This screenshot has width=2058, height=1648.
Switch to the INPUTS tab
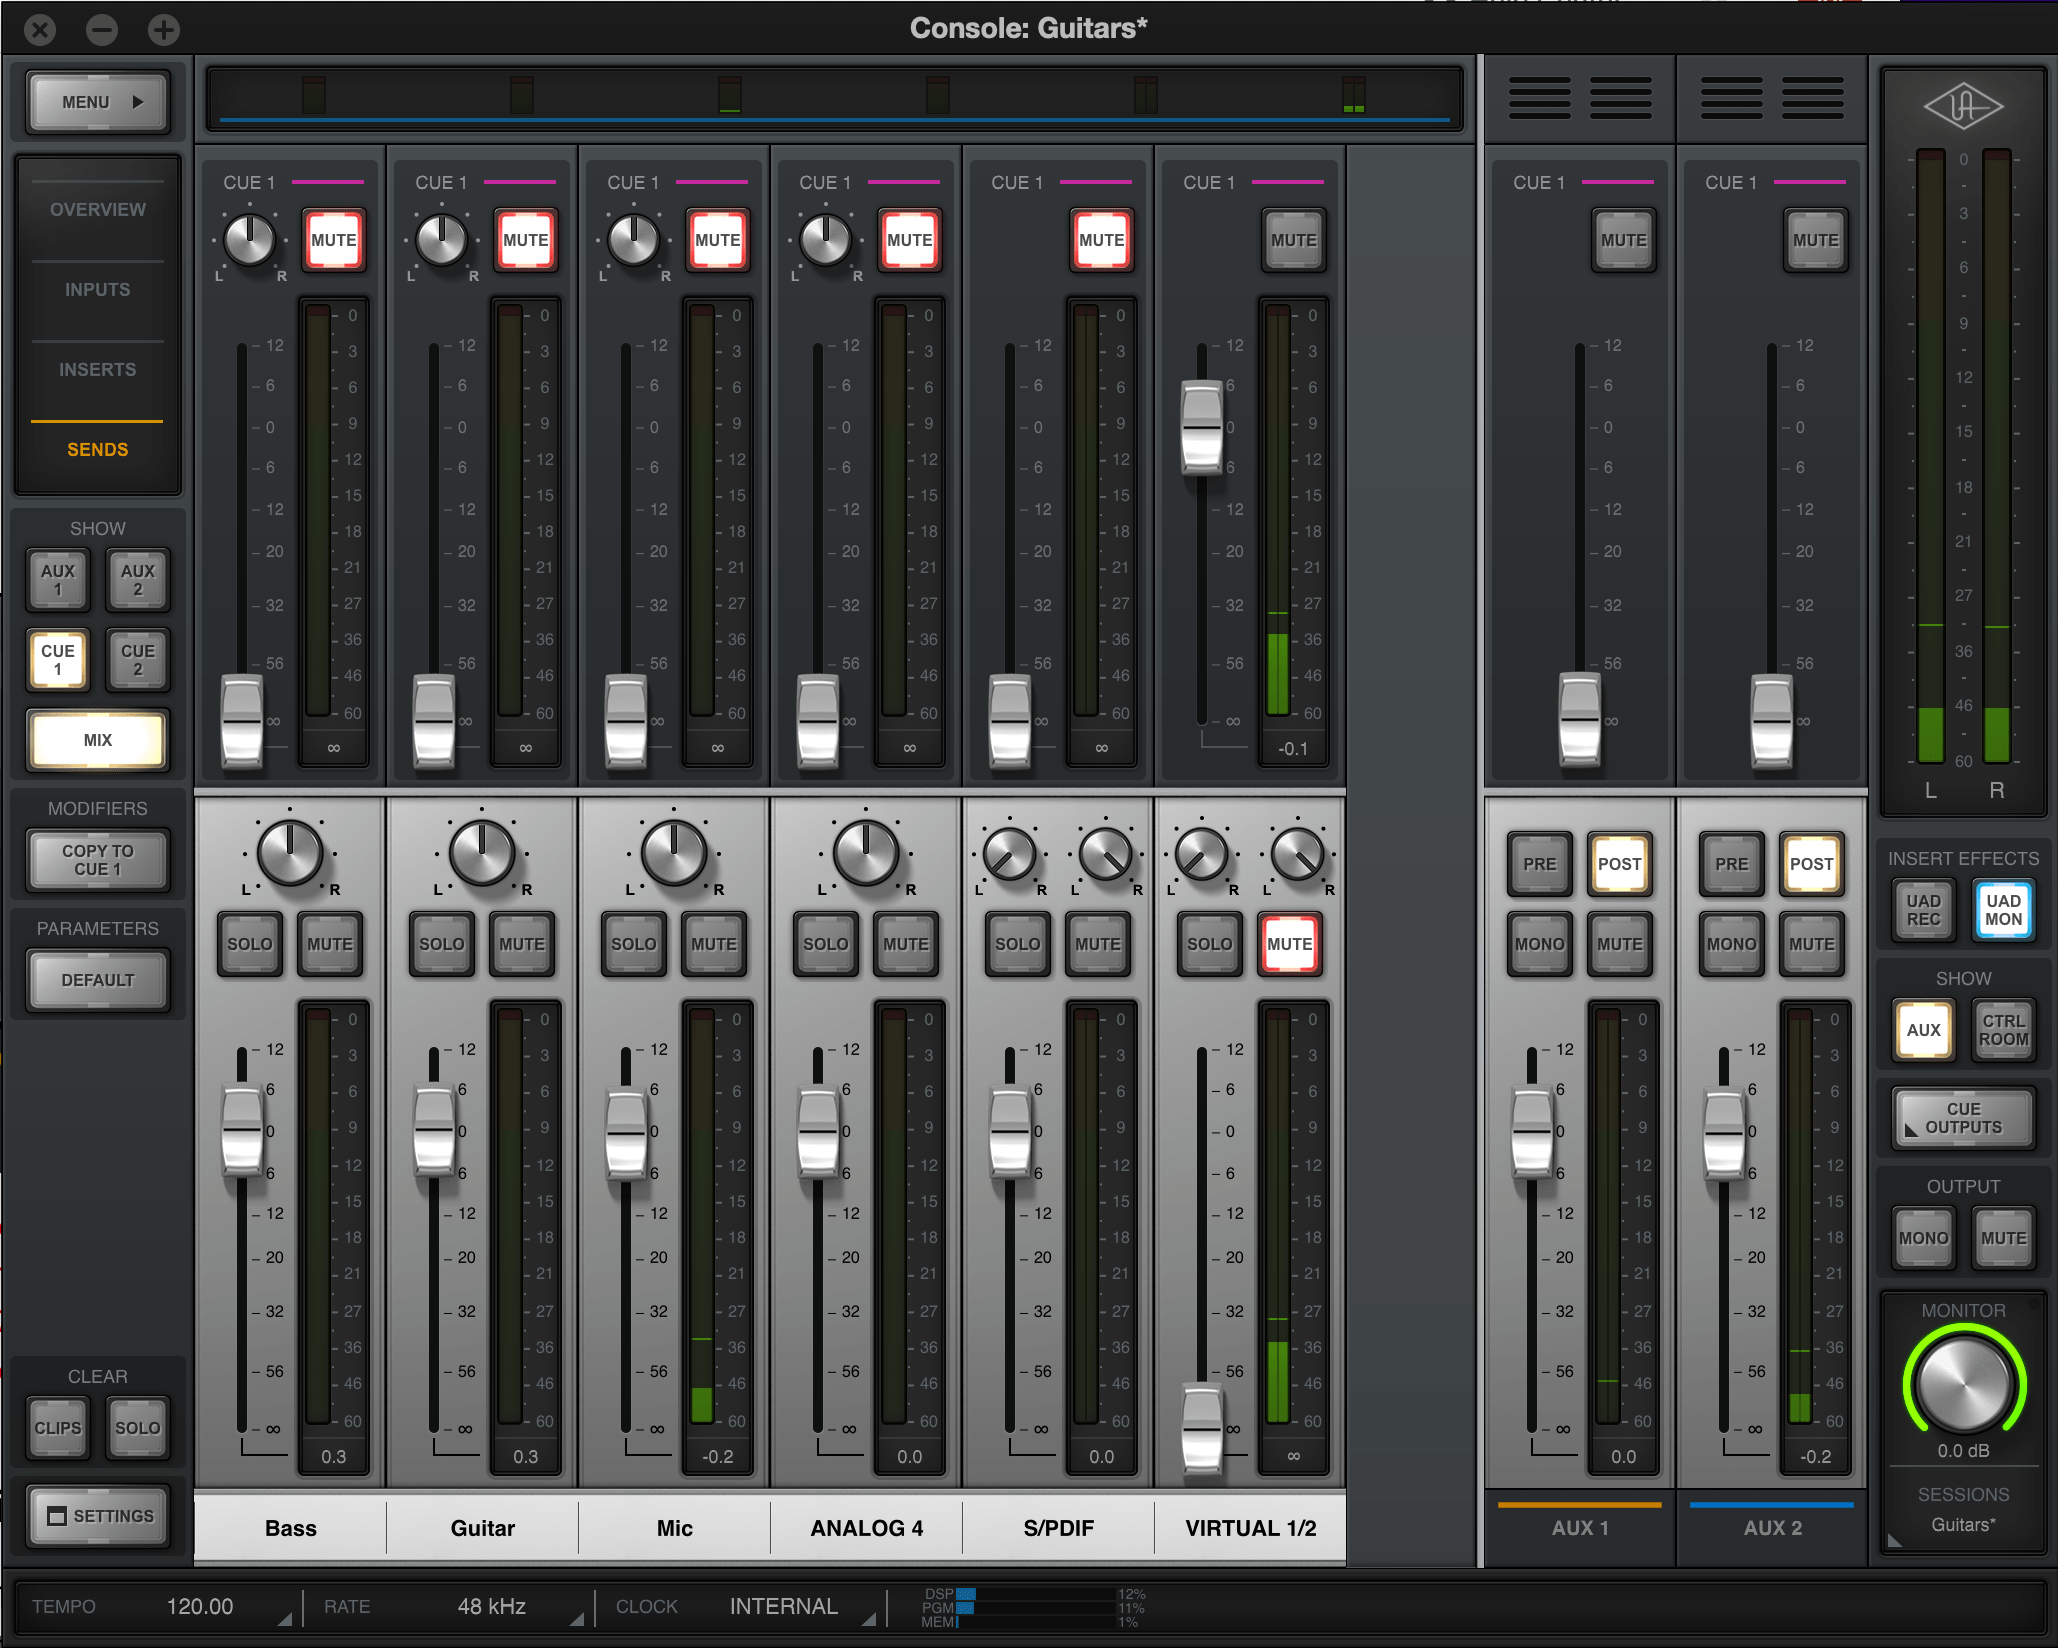(x=97, y=289)
